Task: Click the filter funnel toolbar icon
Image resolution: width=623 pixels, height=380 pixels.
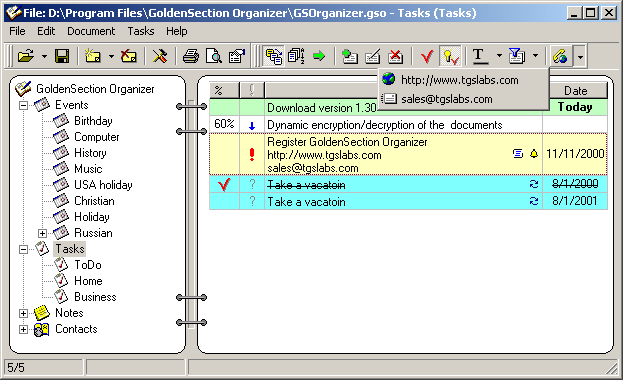Action: [516, 56]
